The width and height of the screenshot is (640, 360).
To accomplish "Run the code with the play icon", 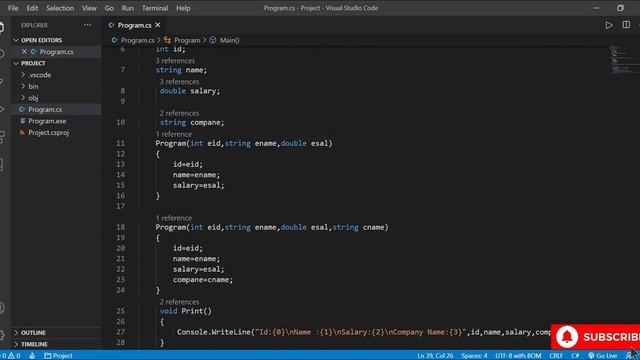I will tap(609, 25).
